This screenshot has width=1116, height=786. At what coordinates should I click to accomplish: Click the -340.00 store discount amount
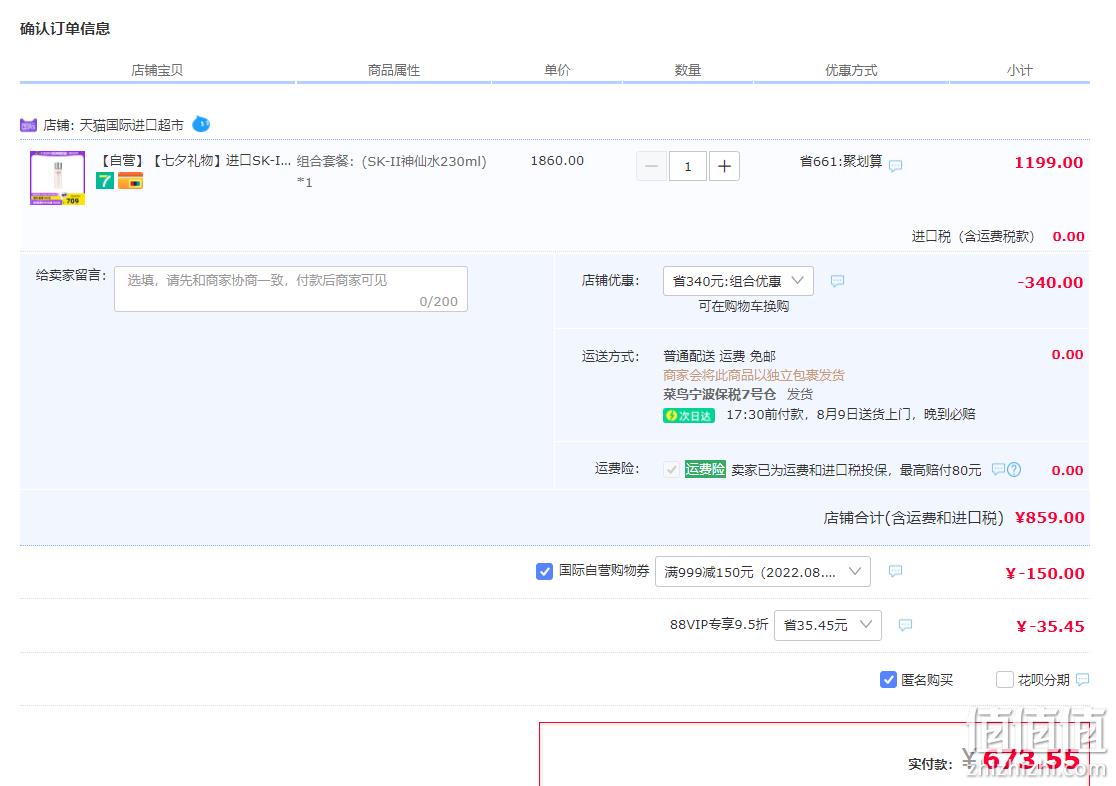click(1051, 282)
